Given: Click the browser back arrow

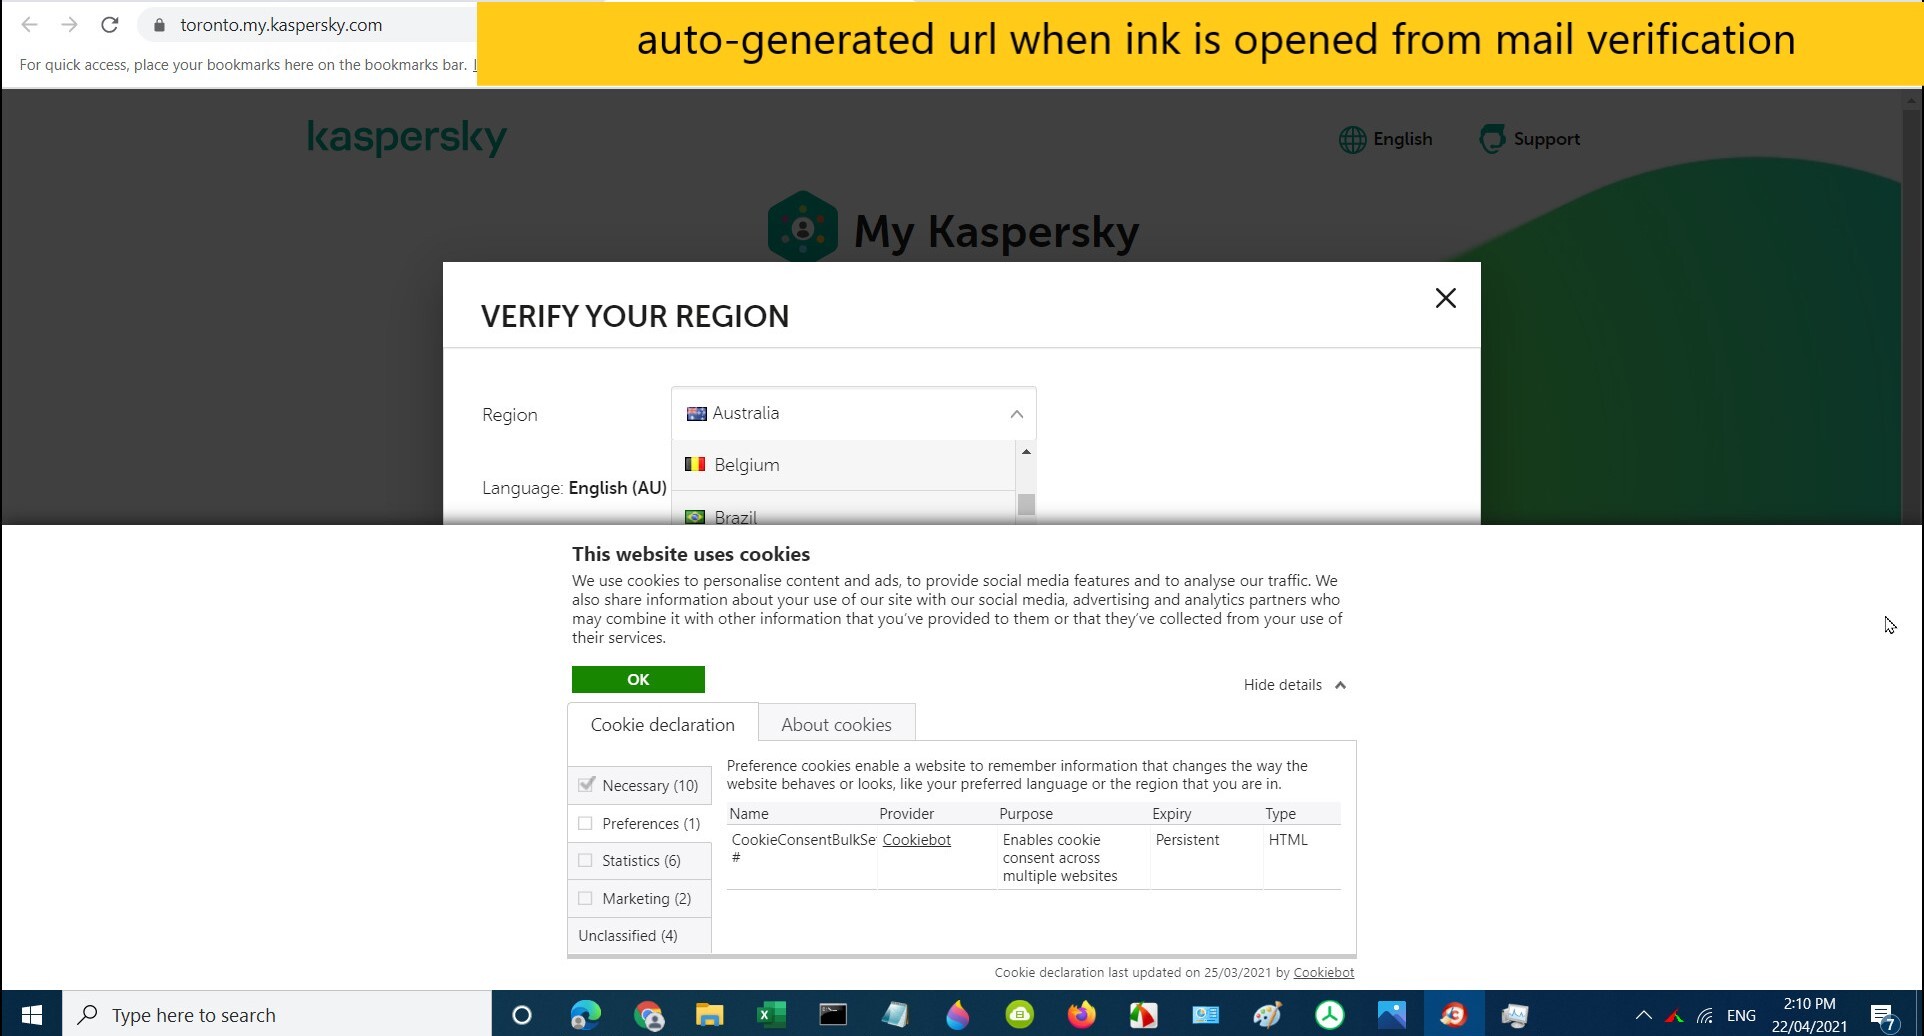Looking at the screenshot, I should tap(29, 25).
